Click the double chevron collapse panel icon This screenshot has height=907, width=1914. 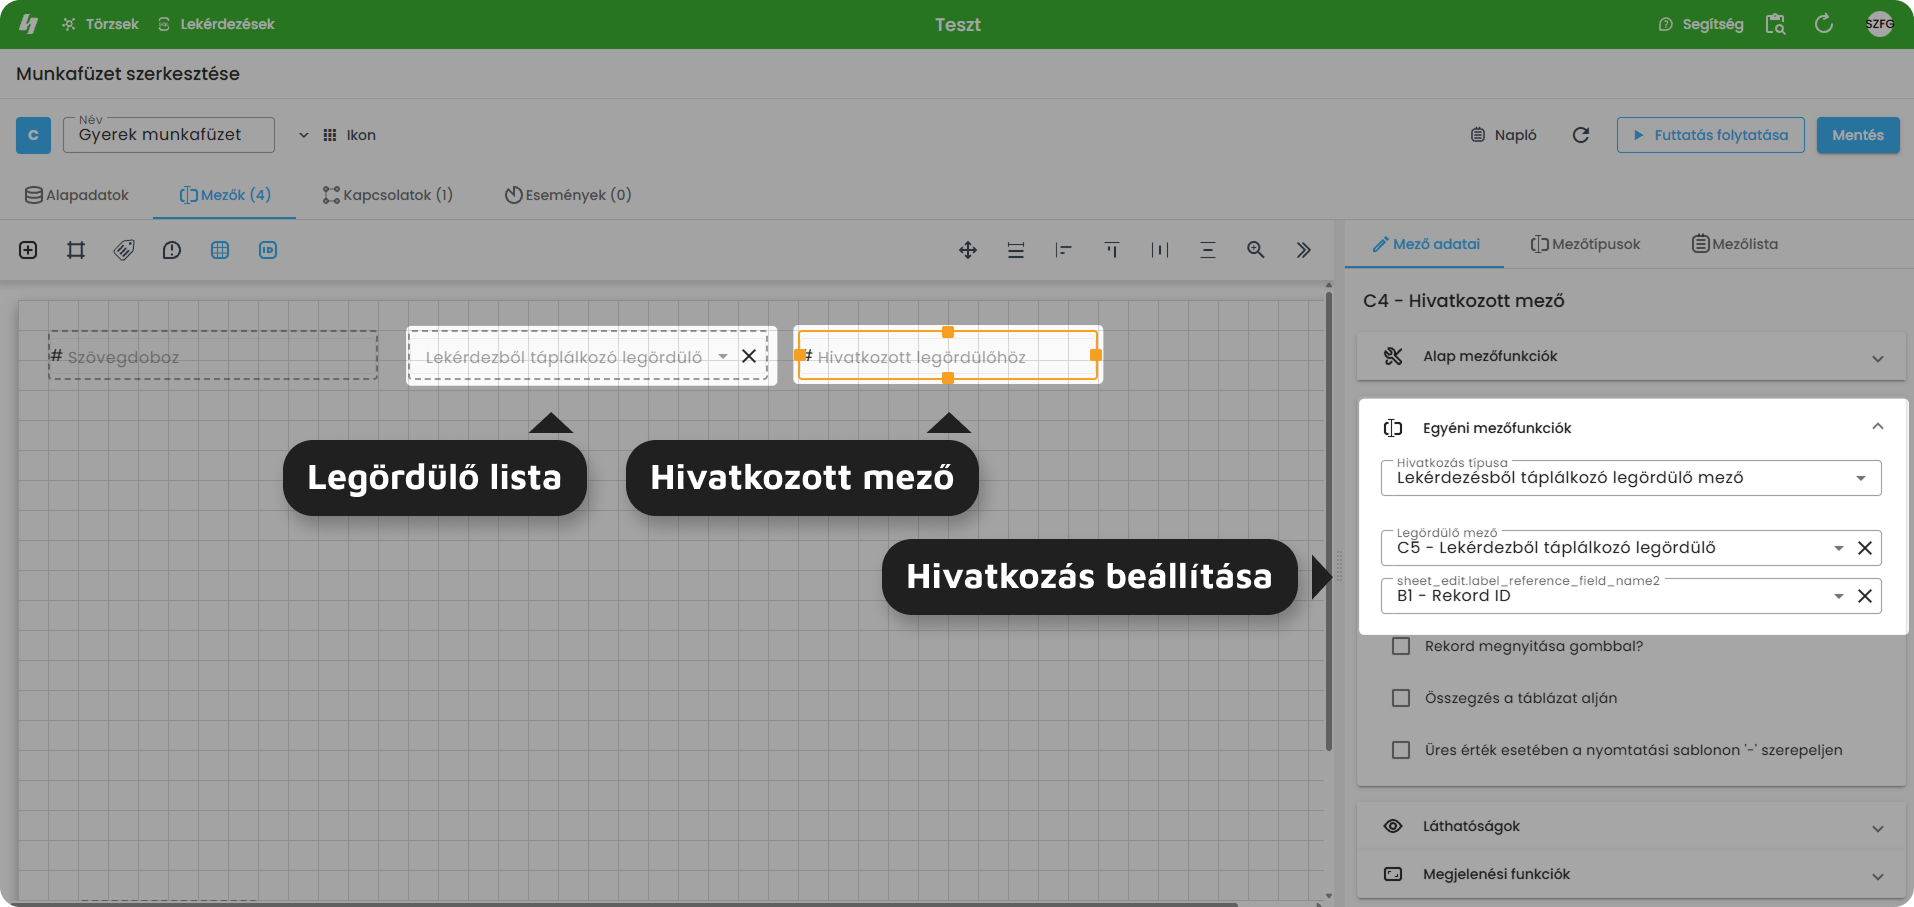(x=1304, y=250)
